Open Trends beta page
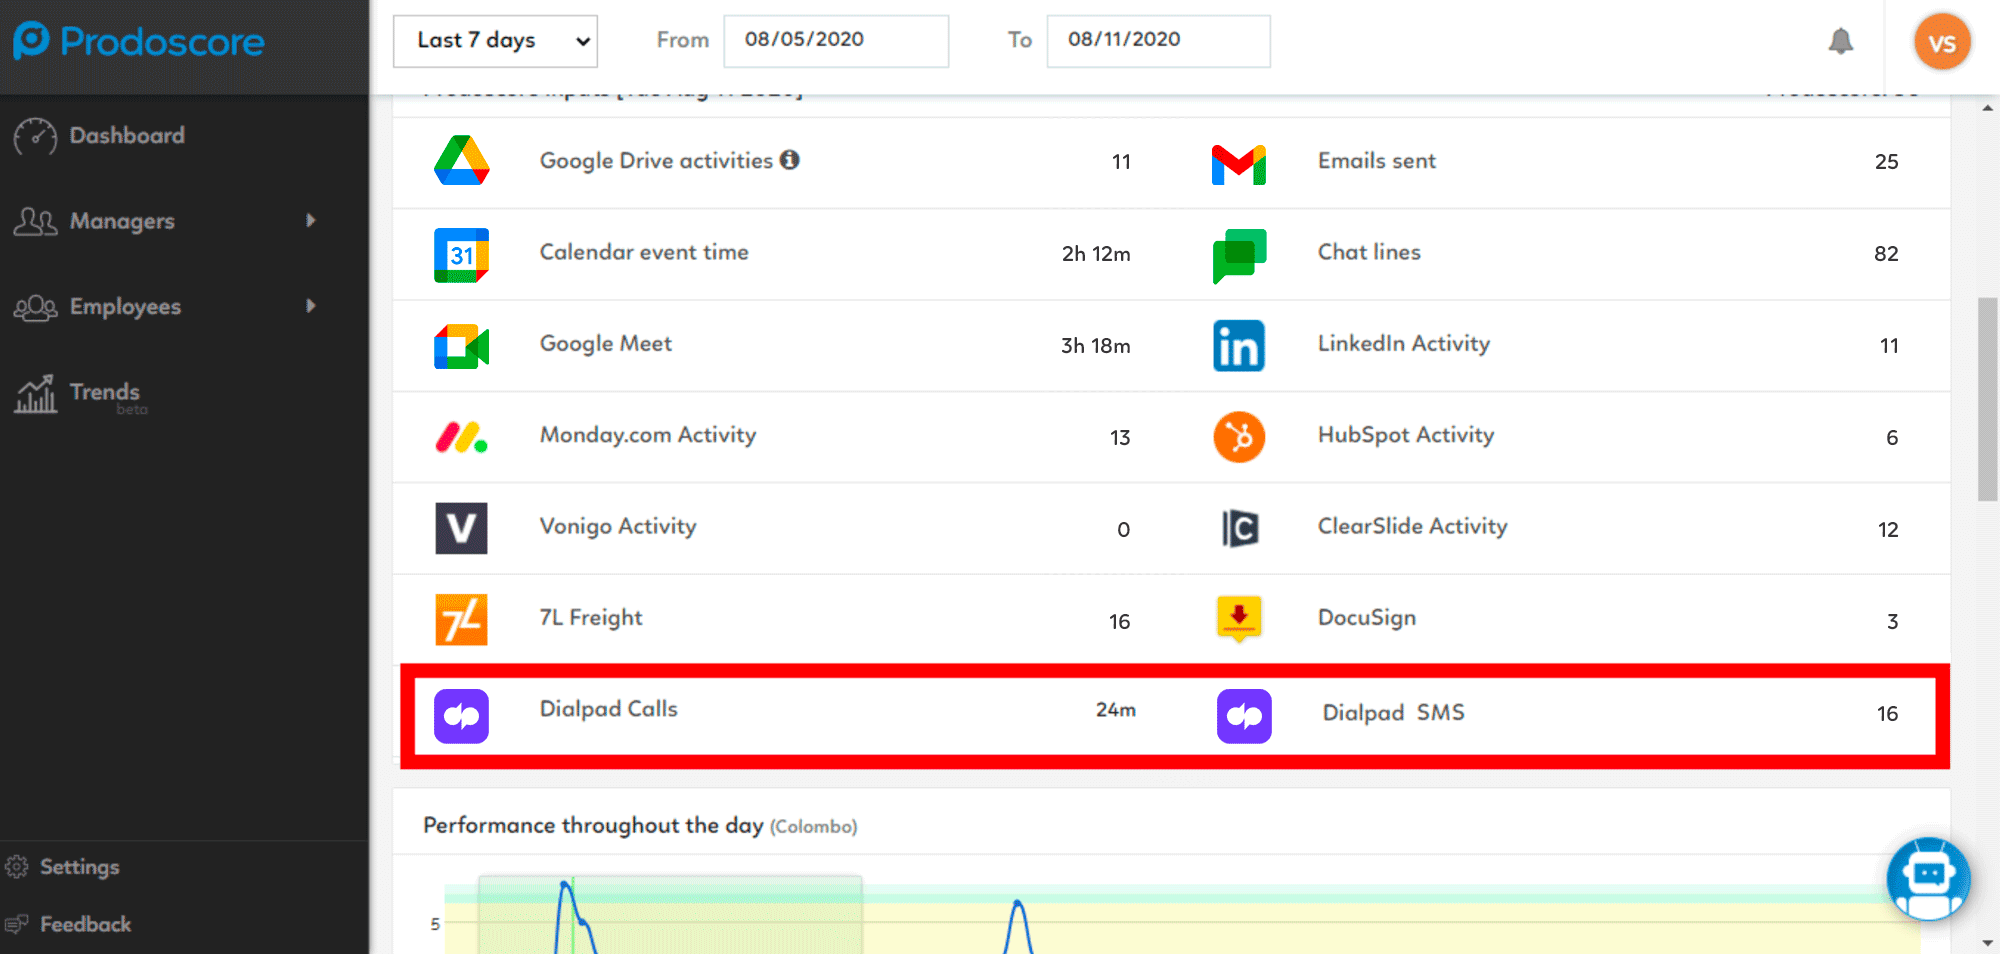2000x954 pixels. tap(105, 392)
